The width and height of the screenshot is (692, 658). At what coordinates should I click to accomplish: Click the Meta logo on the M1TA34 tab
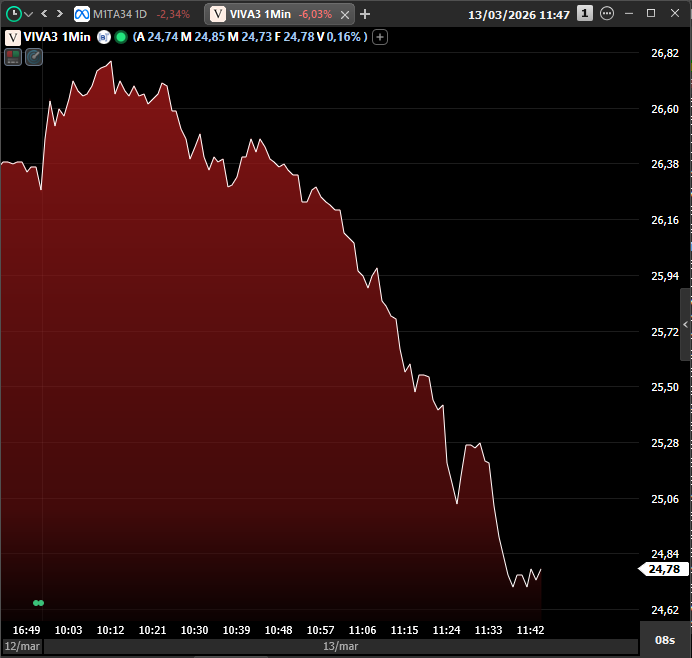coord(82,14)
